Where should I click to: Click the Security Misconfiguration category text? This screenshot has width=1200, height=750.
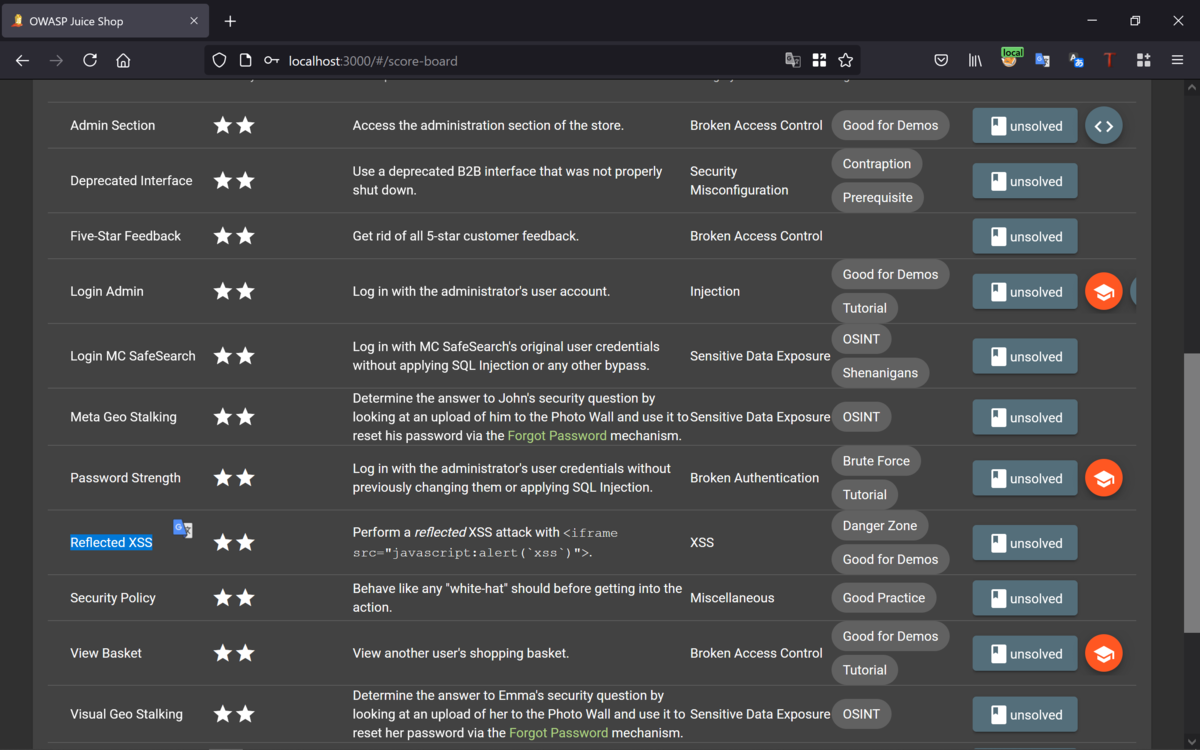click(x=739, y=181)
